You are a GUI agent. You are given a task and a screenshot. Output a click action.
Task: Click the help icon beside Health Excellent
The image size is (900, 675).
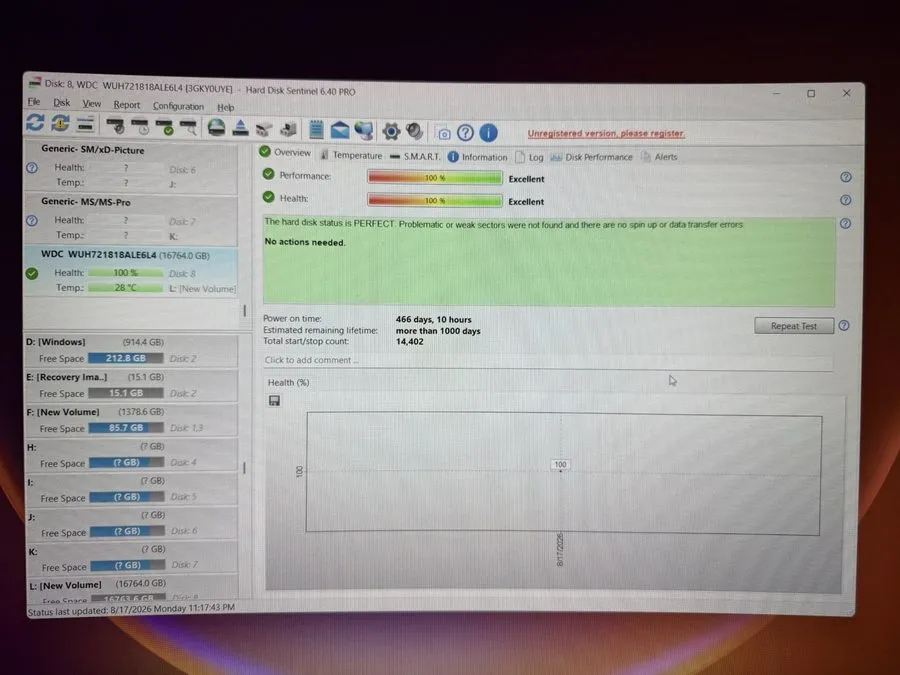tap(845, 200)
